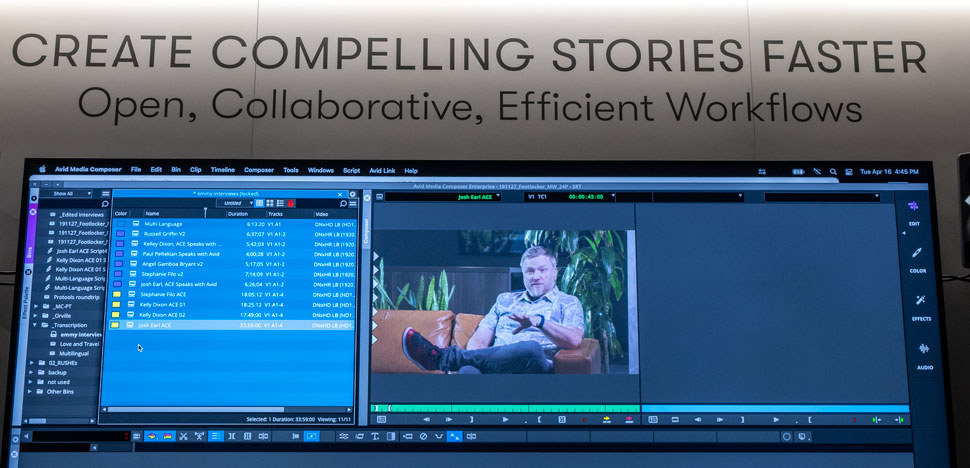Open the Clip menu
Viewport: 970px width, 468px height.
pyautogui.click(x=195, y=169)
